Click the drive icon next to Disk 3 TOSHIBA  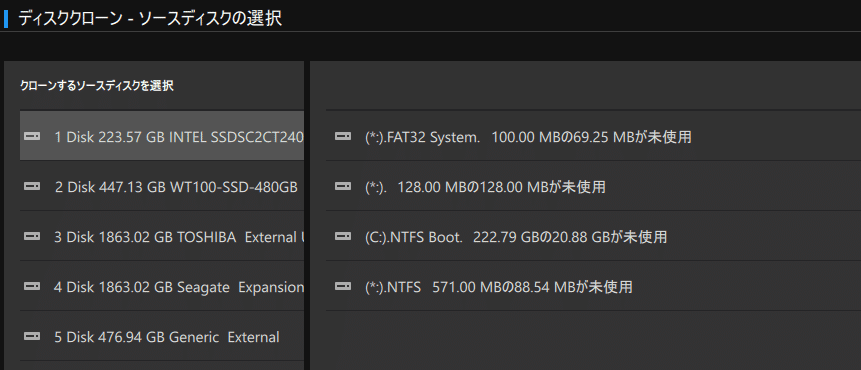(x=32, y=237)
